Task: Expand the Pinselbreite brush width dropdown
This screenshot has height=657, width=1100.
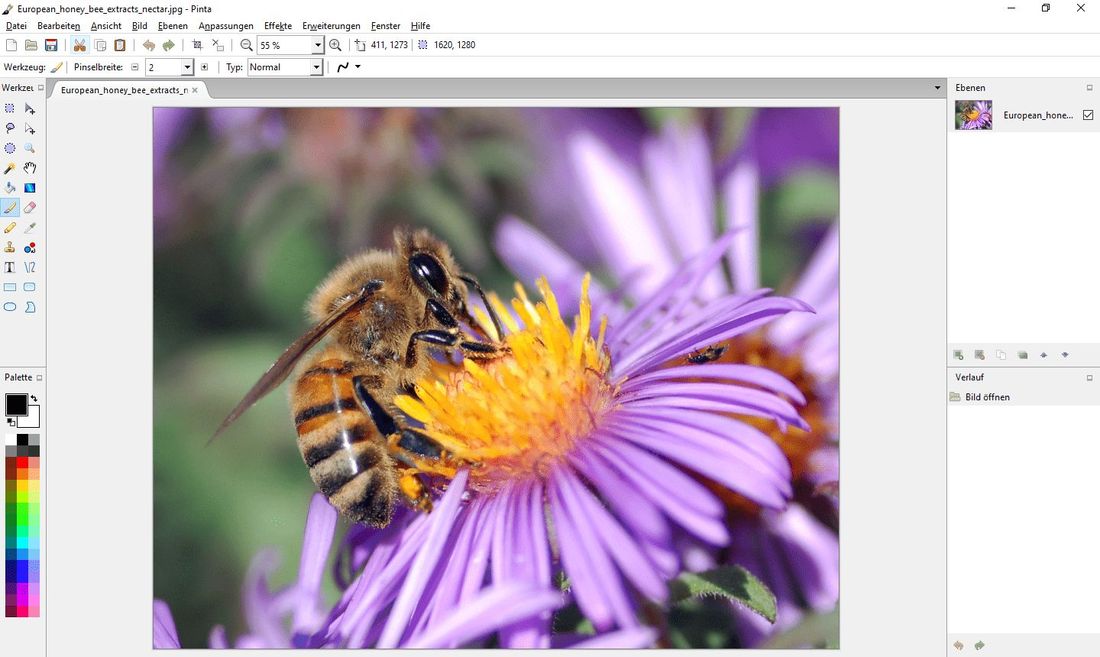Action: pos(187,67)
